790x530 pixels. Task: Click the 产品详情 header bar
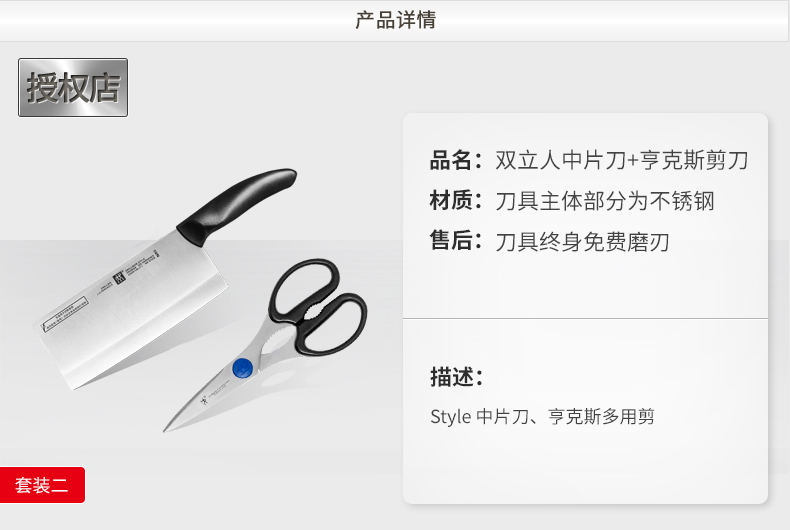[395, 21]
